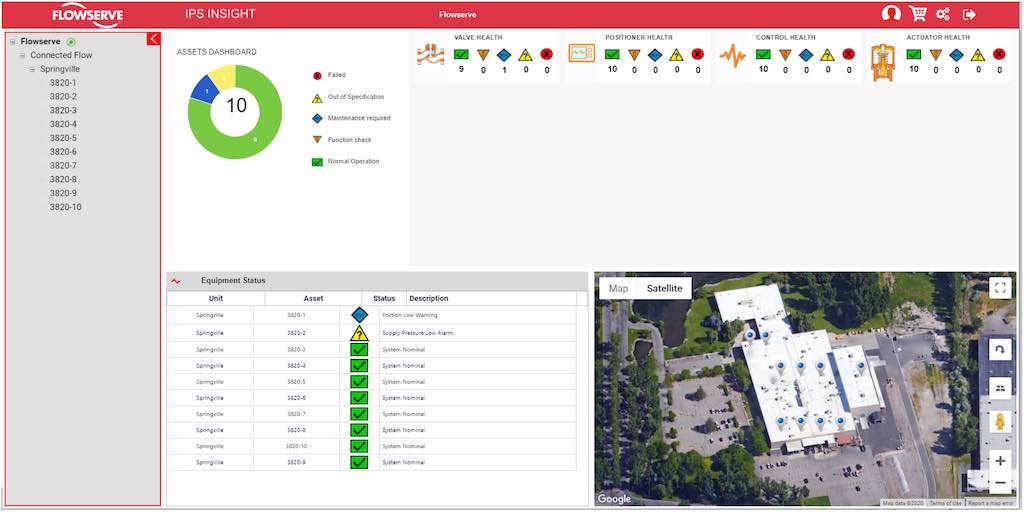Click the 3820-2 yellow warning status icon
This screenshot has height=512, width=1024.
pos(359,333)
